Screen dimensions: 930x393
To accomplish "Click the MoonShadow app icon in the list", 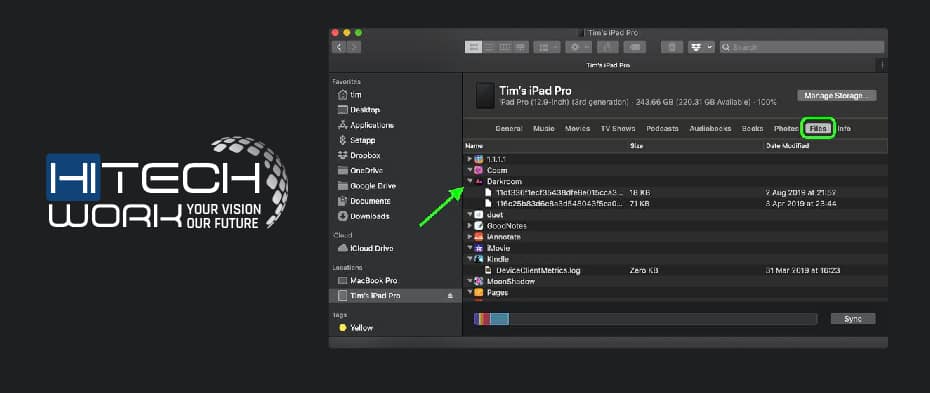I will point(479,282).
